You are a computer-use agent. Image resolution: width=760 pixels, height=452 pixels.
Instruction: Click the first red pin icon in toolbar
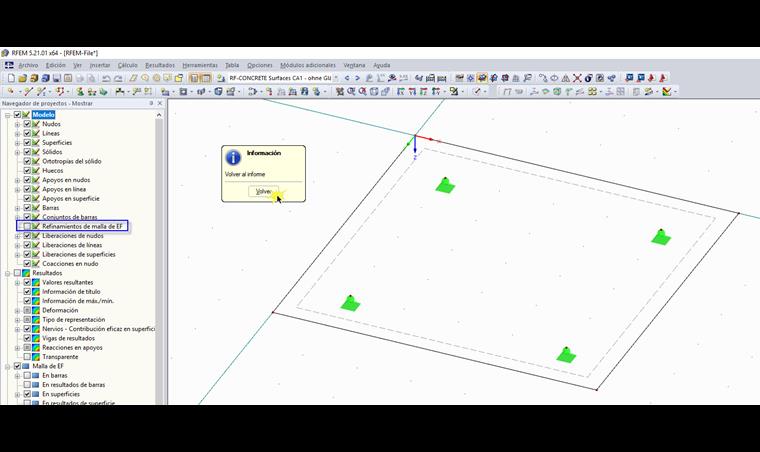[652, 78]
